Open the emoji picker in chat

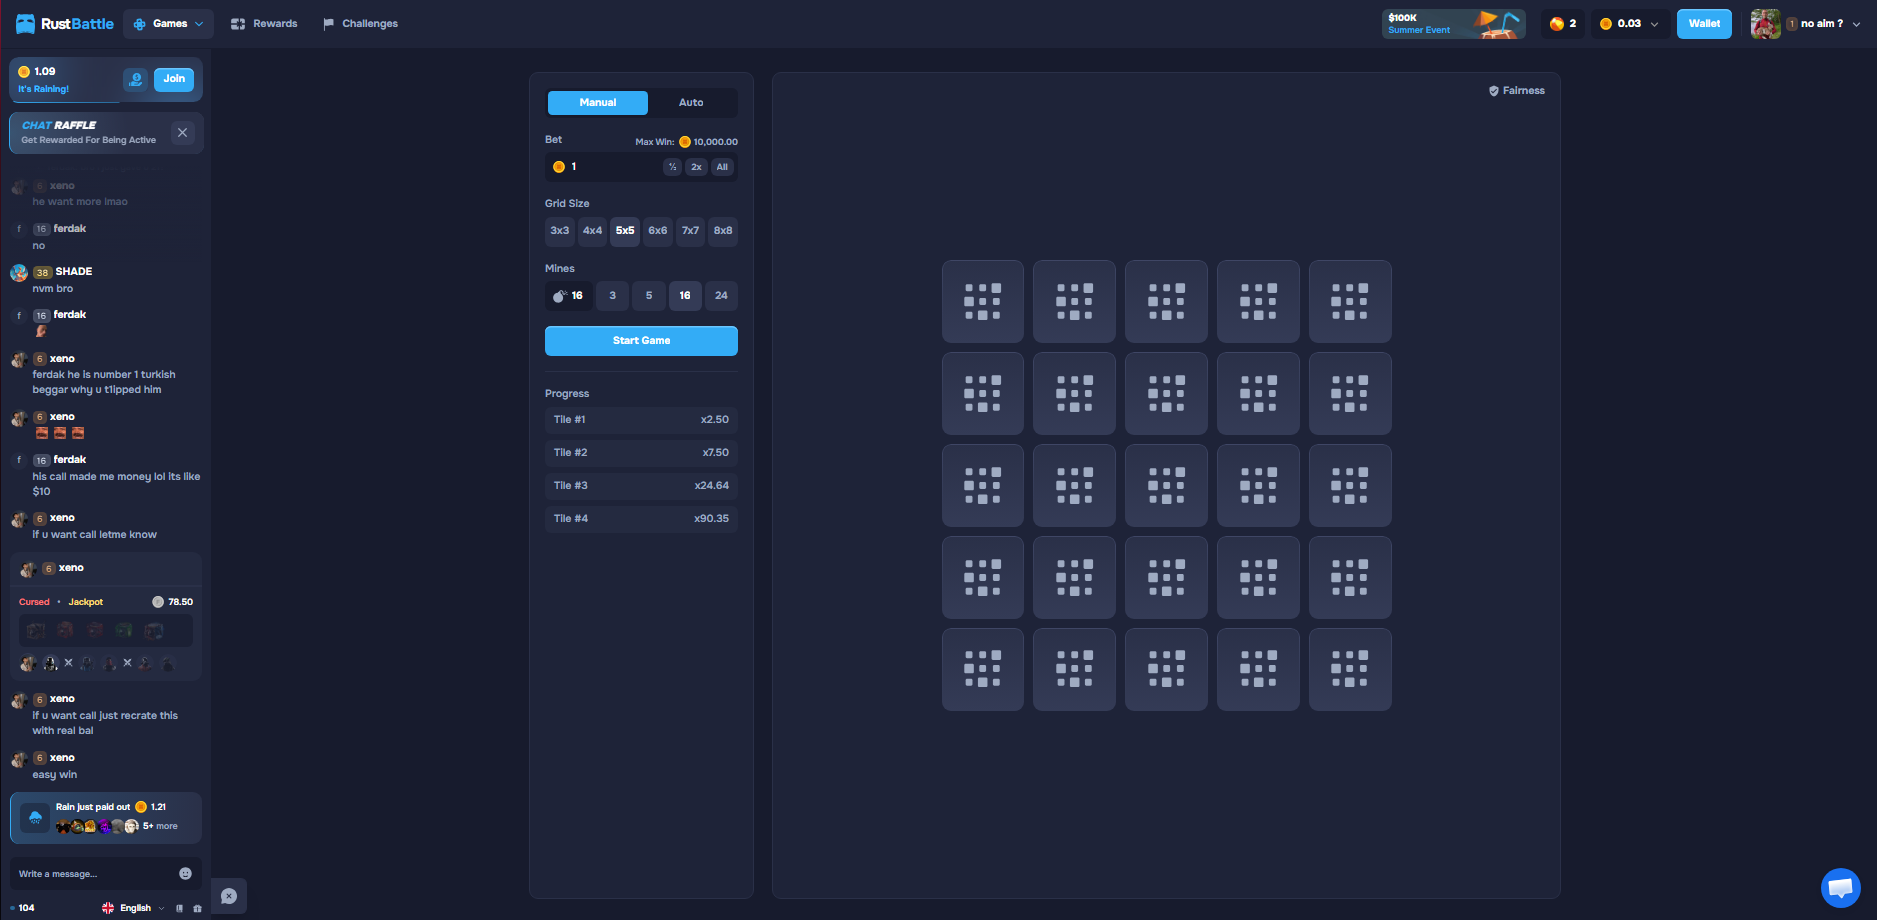[x=185, y=874]
